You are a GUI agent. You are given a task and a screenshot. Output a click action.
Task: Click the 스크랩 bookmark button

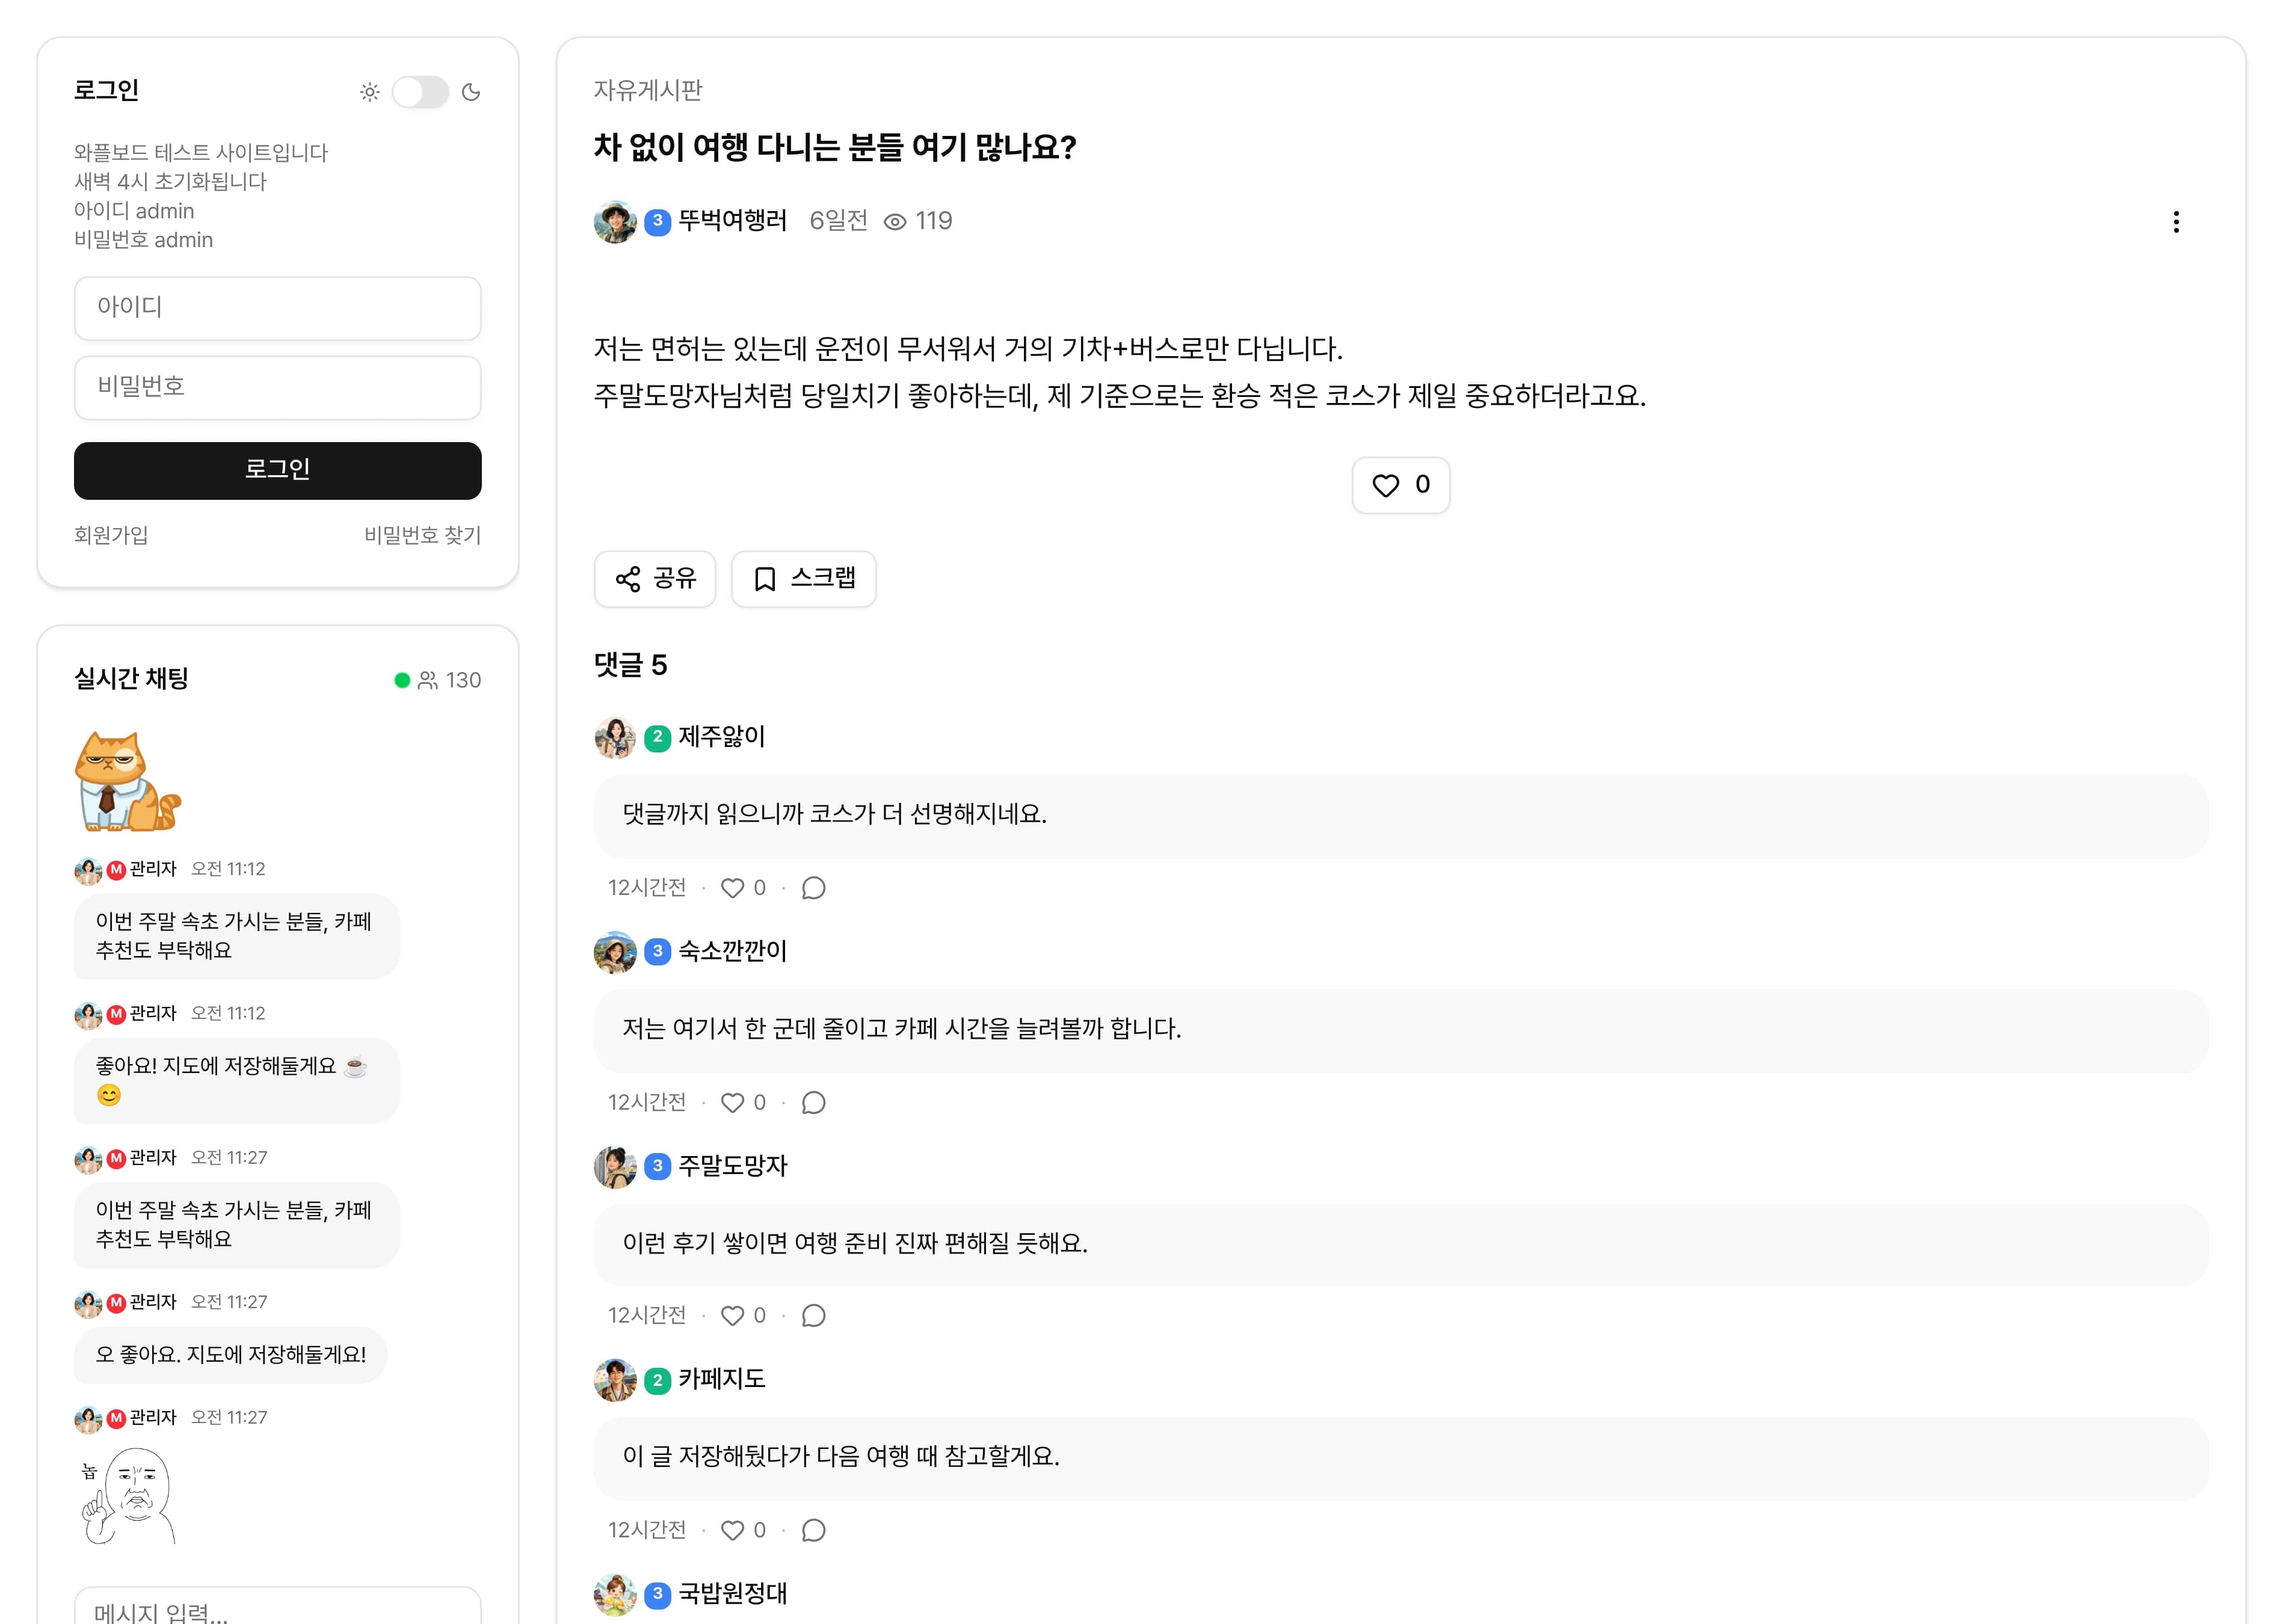point(803,578)
